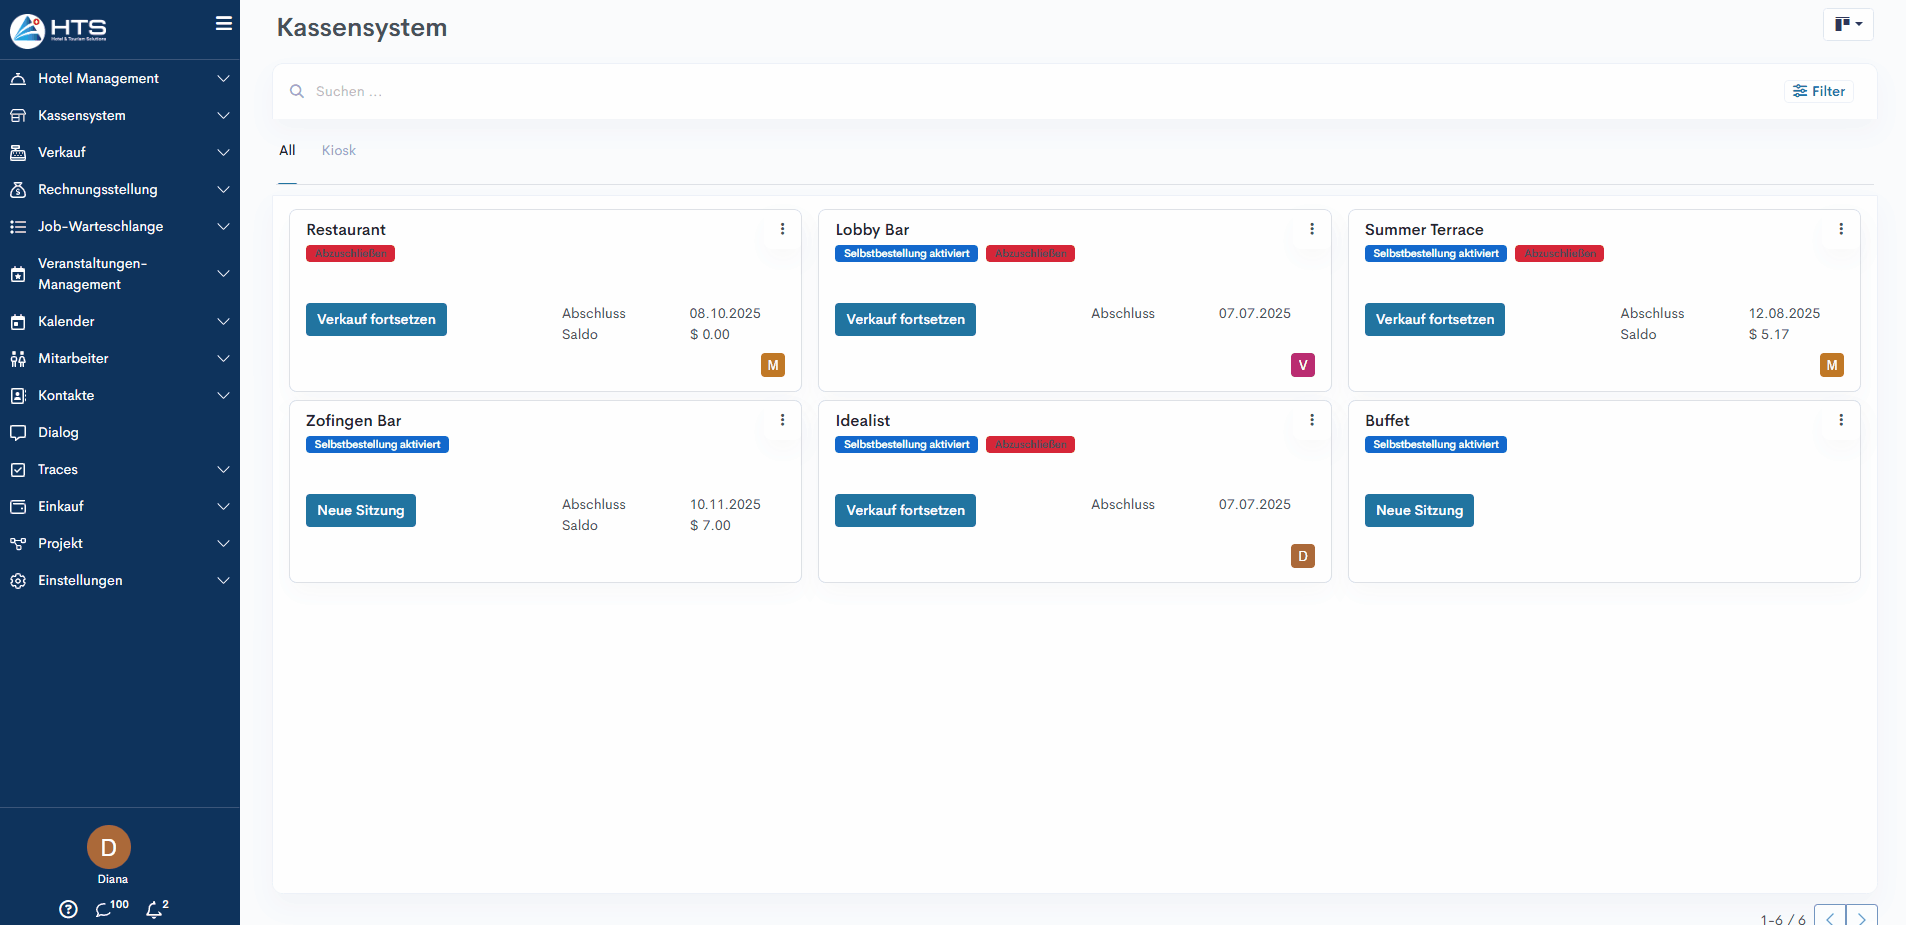1906x925 pixels.
Task: Open the help question mark icon
Action: pyautogui.click(x=68, y=909)
